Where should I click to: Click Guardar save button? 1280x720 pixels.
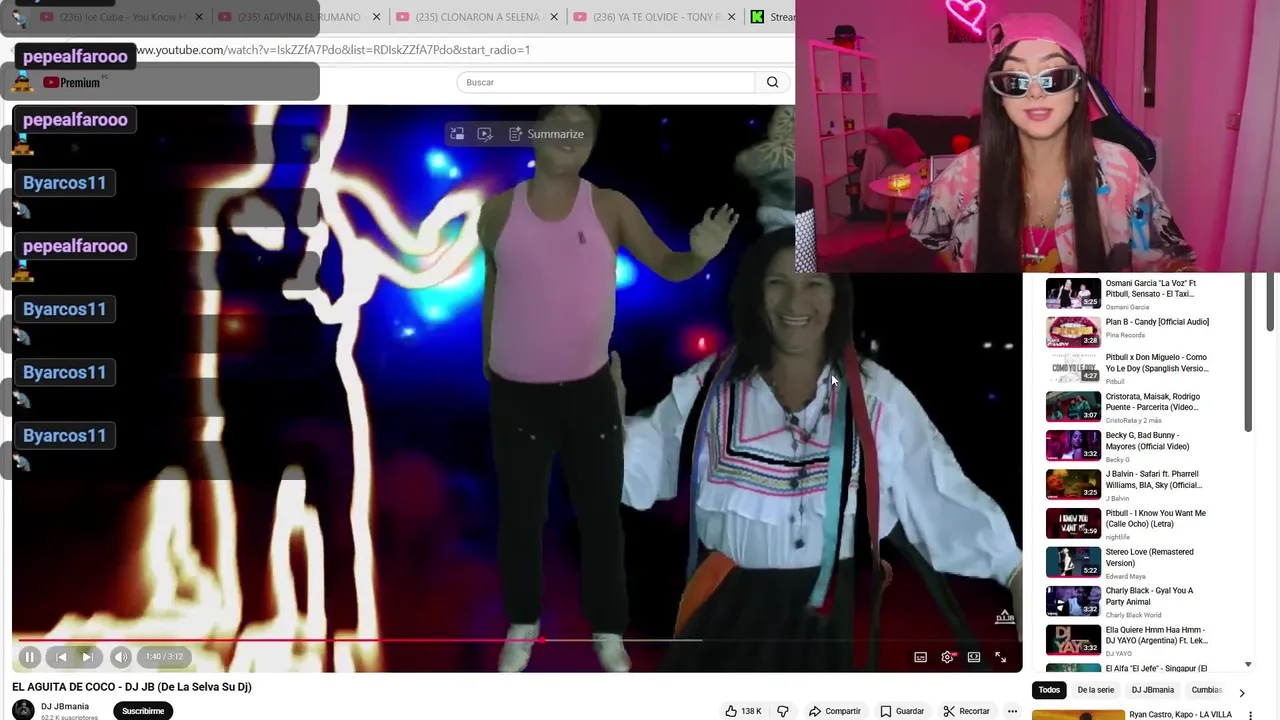[902, 711]
